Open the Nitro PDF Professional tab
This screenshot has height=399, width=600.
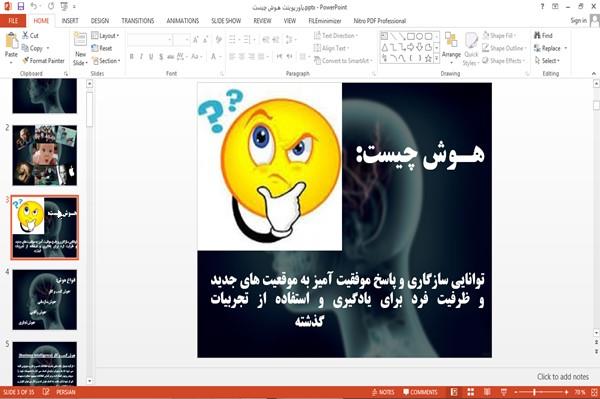click(380, 21)
